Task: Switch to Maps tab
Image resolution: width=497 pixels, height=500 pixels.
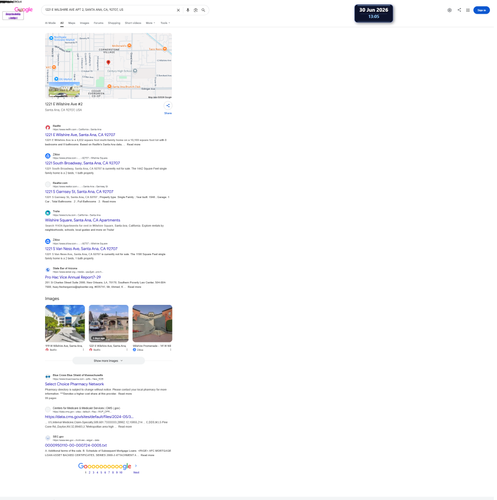Action: coord(72,23)
